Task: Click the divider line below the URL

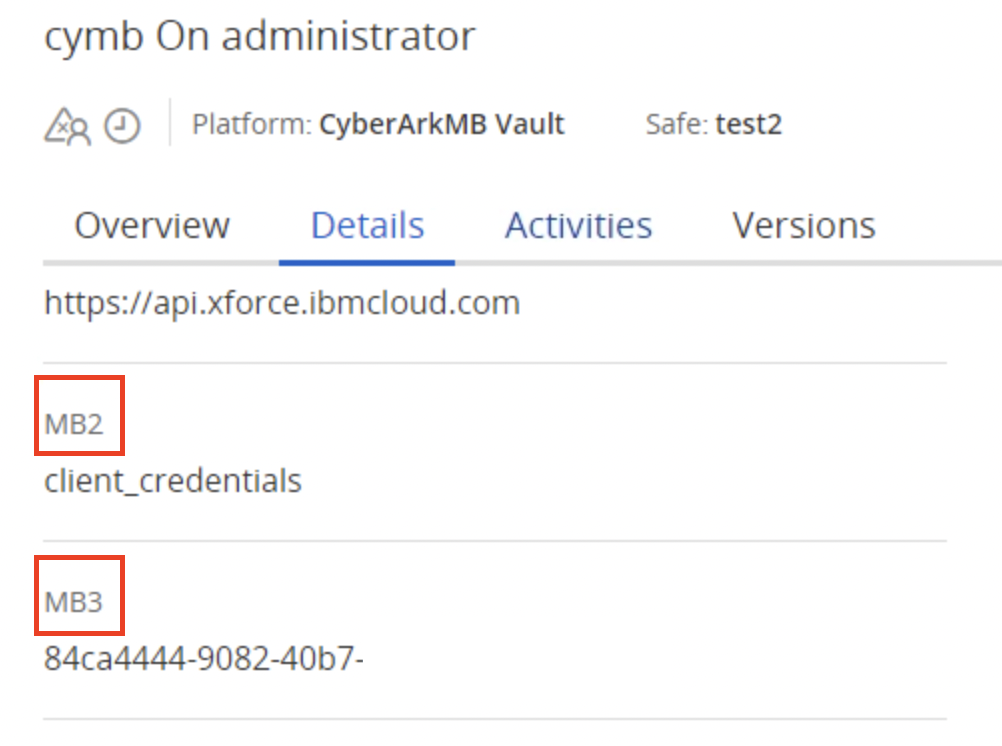Action: (x=495, y=363)
